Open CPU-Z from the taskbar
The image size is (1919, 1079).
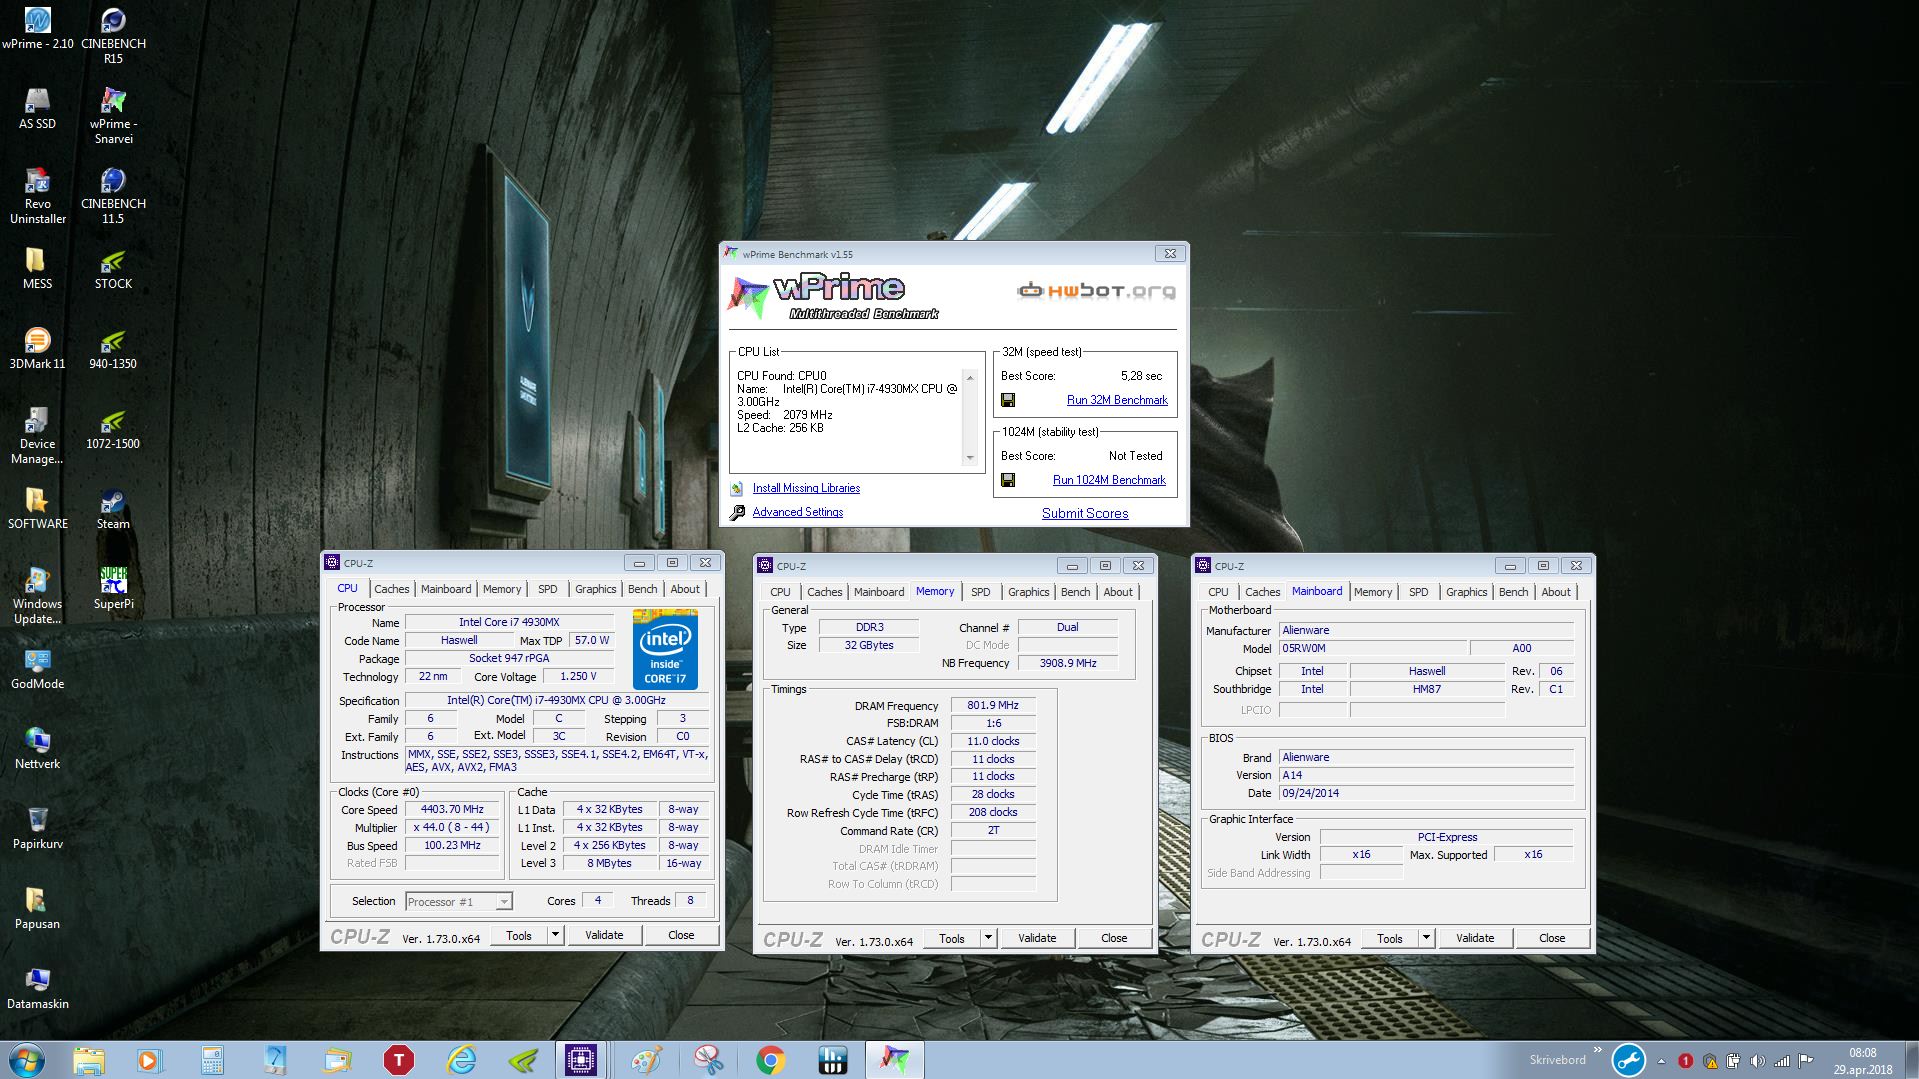click(x=580, y=1059)
